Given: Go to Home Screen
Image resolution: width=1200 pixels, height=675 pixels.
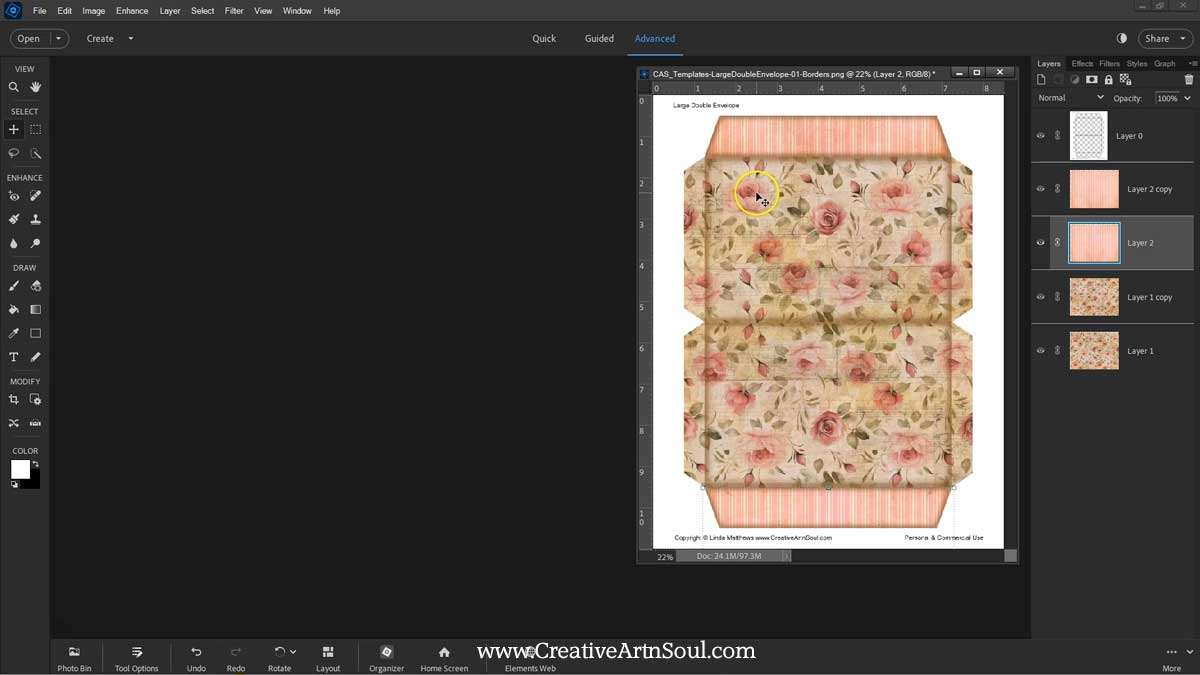Looking at the screenshot, I should point(444,659).
